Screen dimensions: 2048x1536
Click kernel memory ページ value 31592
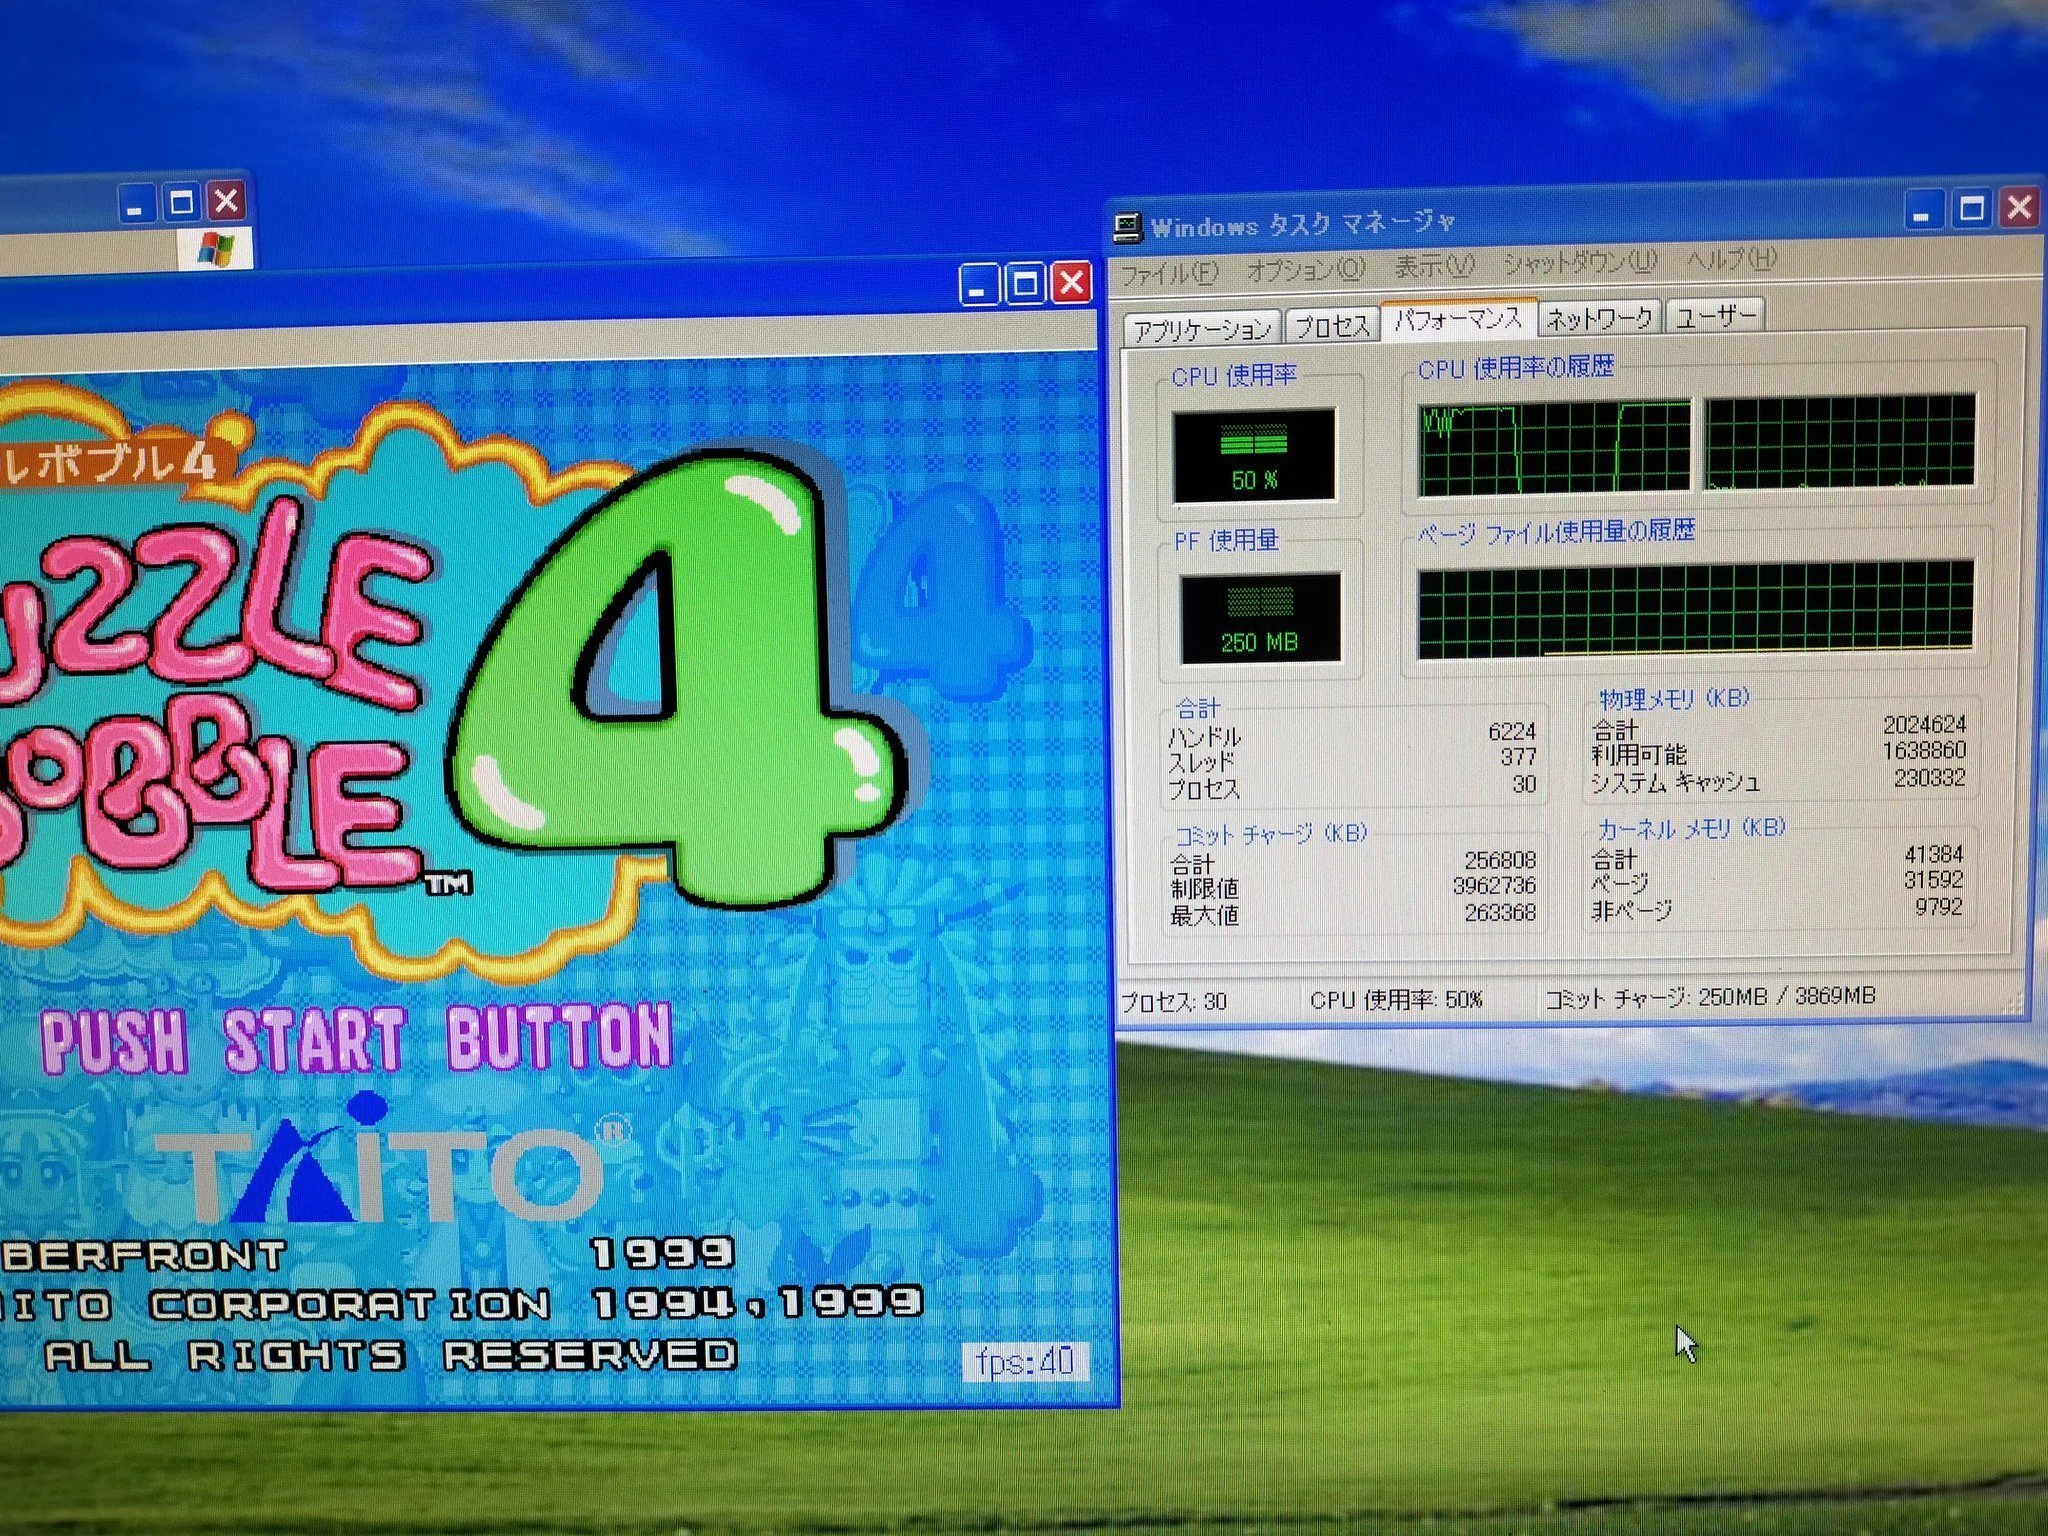1934,880
